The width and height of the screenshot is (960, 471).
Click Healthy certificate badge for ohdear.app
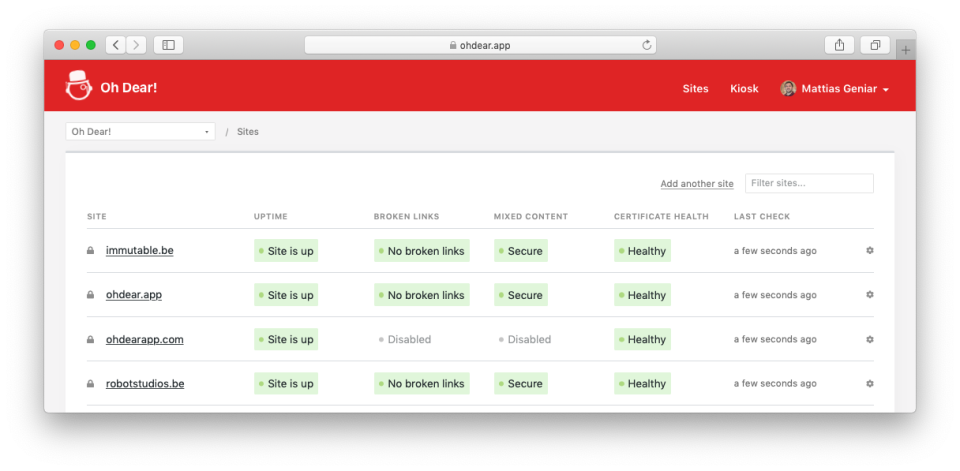[642, 295]
